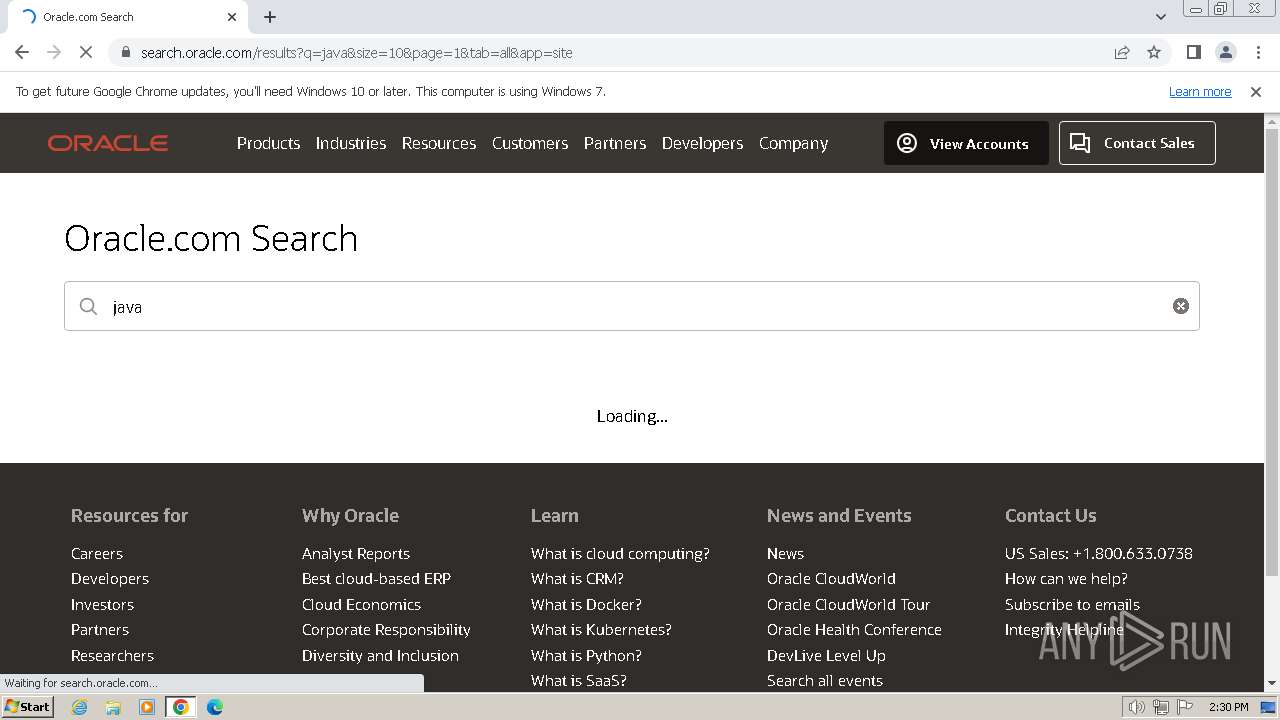Image resolution: width=1280 pixels, height=720 pixels.
Task: Stop page loading button
Action: click(86, 52)
